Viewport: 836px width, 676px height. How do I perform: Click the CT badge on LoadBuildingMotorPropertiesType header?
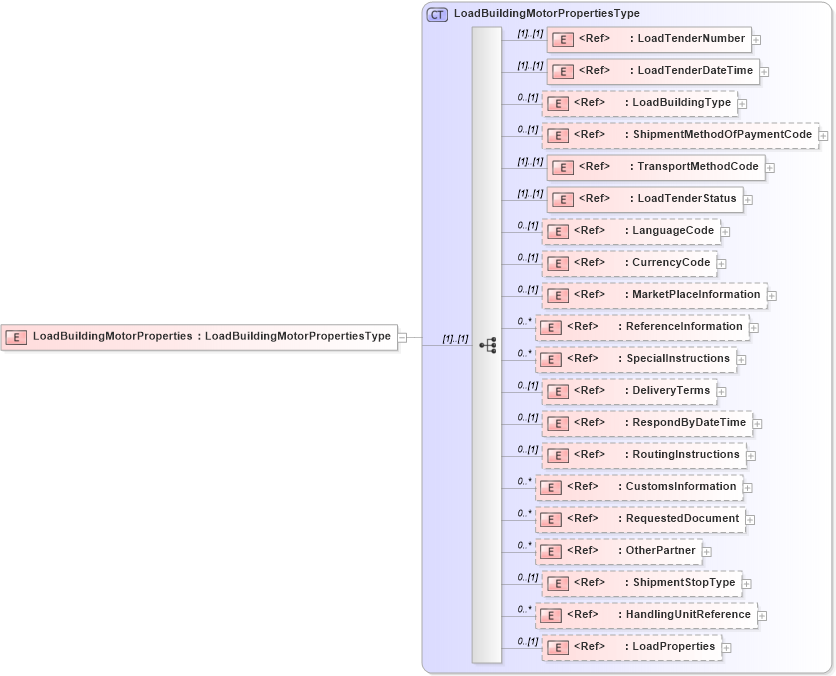[x=435, y=15]
